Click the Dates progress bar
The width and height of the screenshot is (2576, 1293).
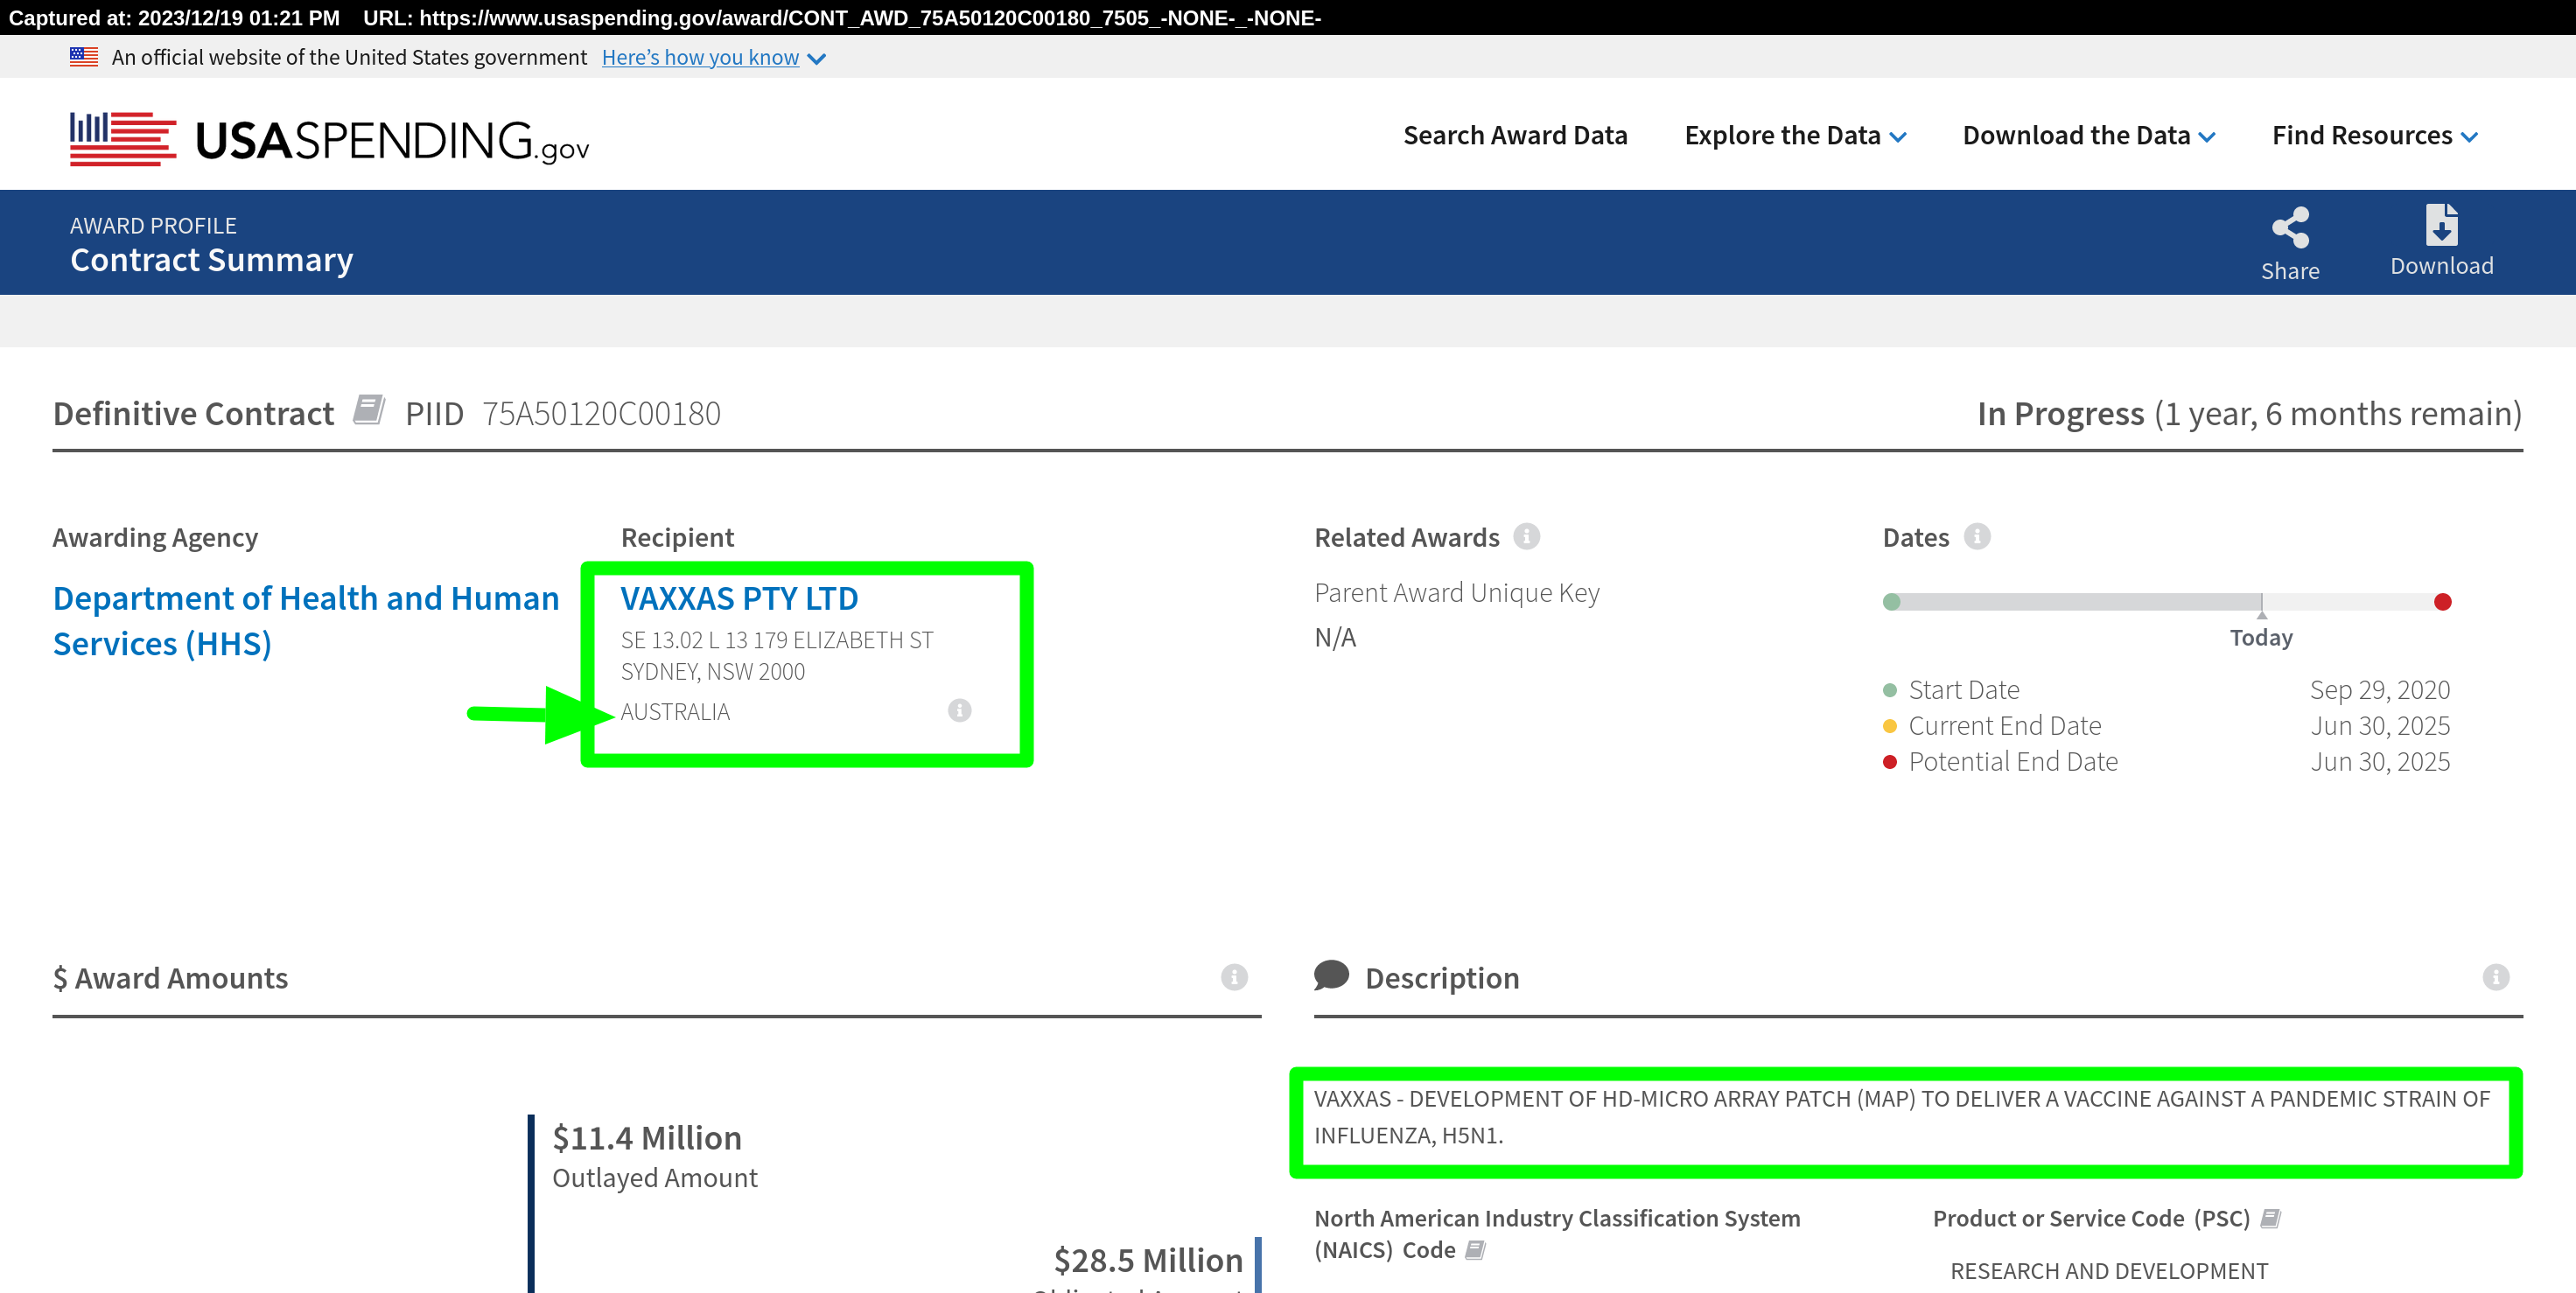[2166, 602]
